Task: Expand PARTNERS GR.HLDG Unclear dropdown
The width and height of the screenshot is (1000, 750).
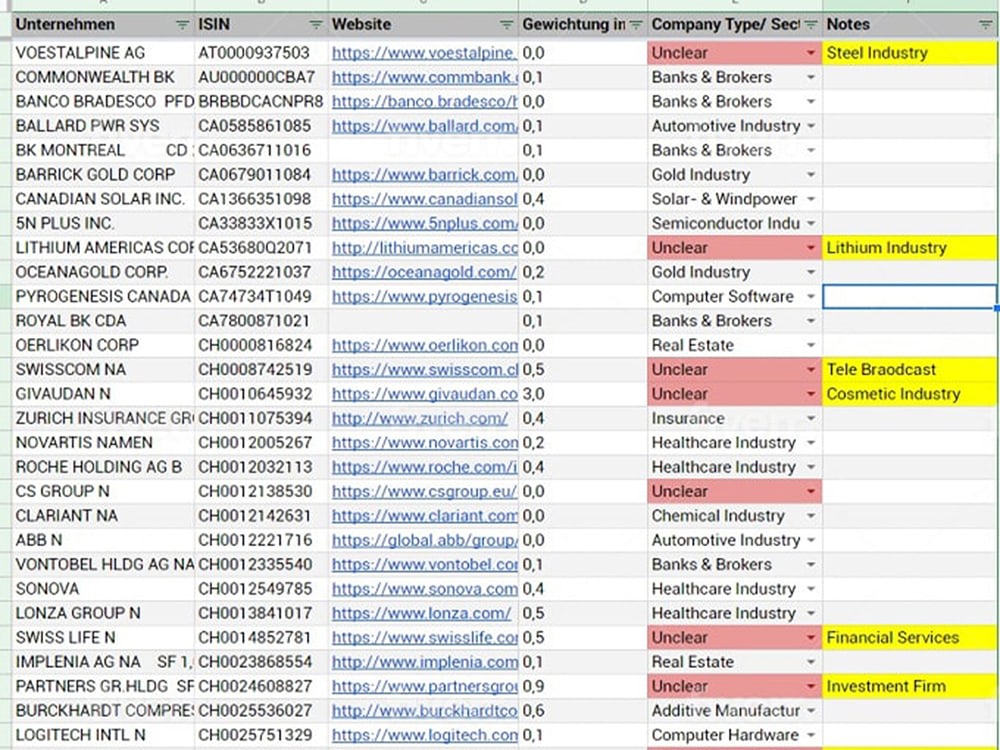Action: pos(811,686)
